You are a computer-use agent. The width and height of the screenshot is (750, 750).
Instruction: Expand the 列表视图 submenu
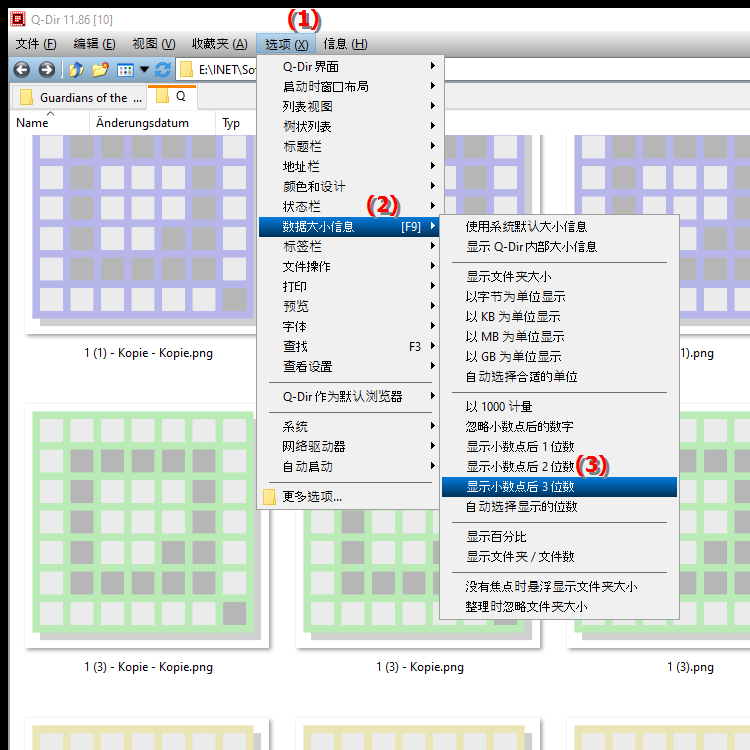(350, 106)
